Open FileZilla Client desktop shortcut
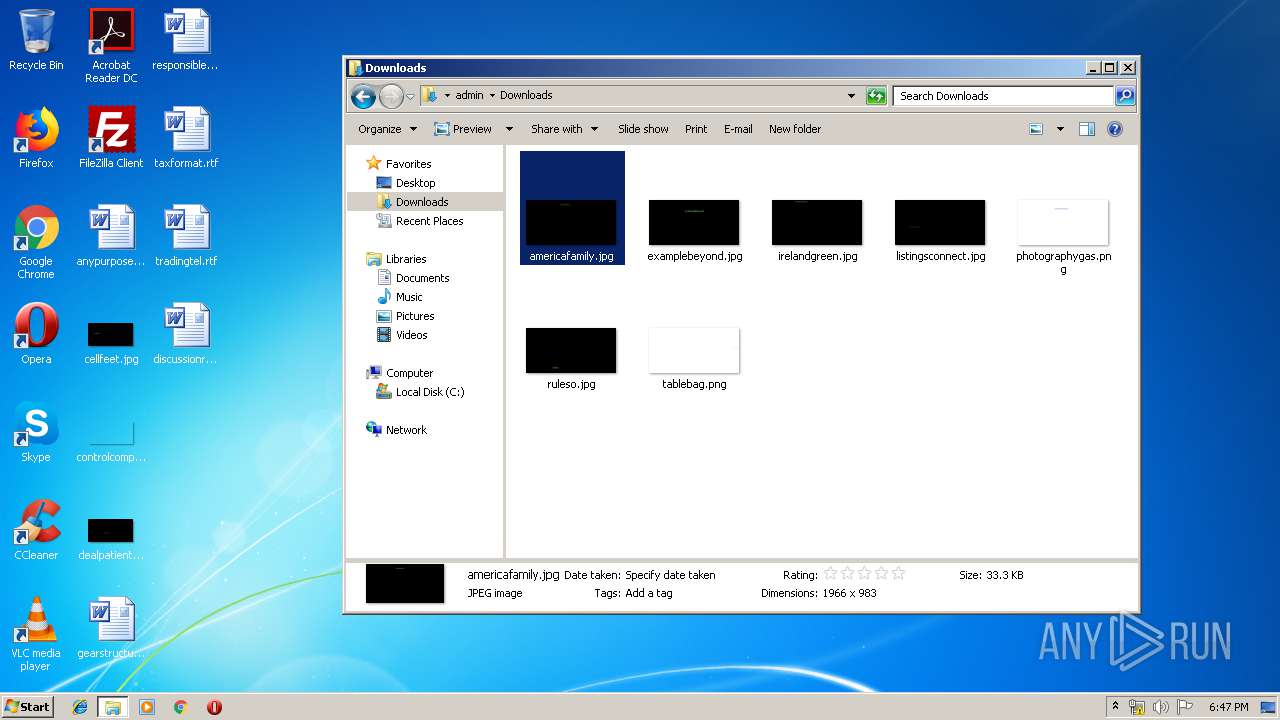Image resolution: width=1280 pixels, height=720 pixels. (111, 138)
